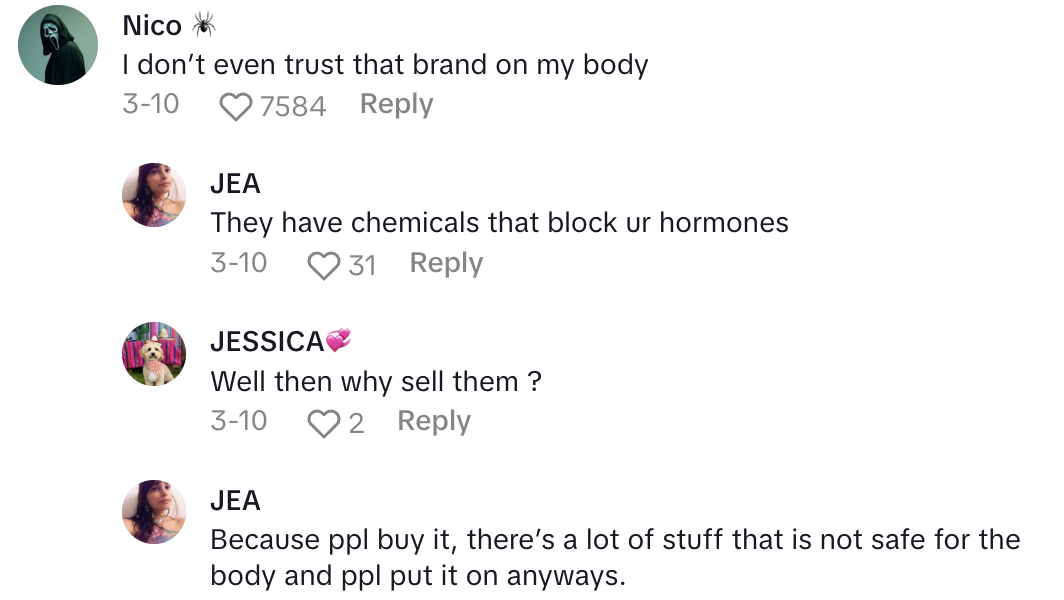Viewport: 1064px width, 600px height.
Task: Open Nico's username link
Action: [152, 26]
